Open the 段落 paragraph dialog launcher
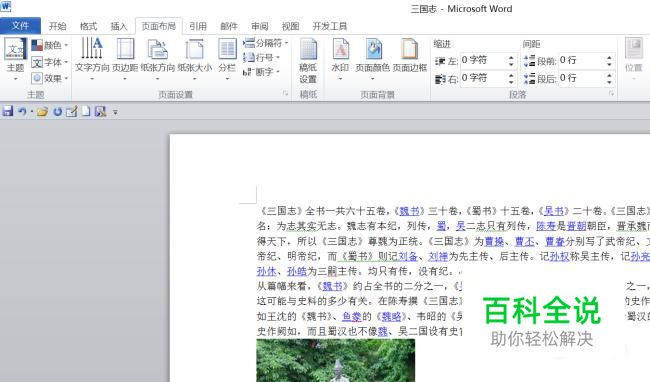650x382 pixels. [611, 94]
